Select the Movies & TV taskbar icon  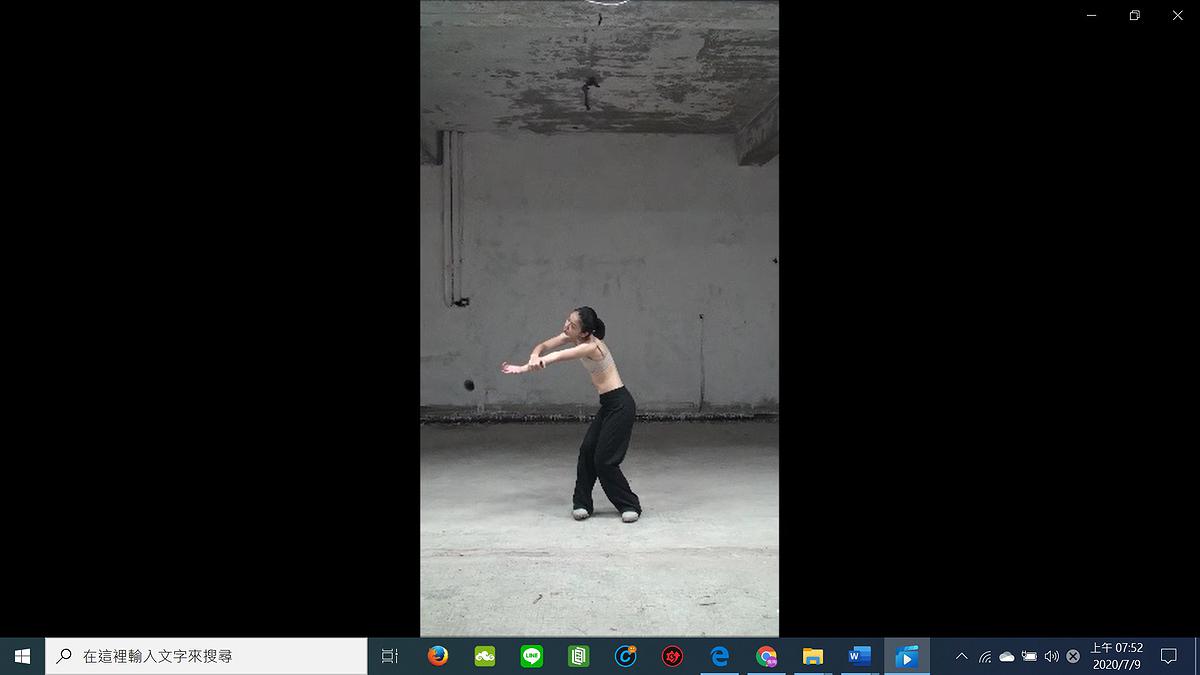tap(907, 656)
